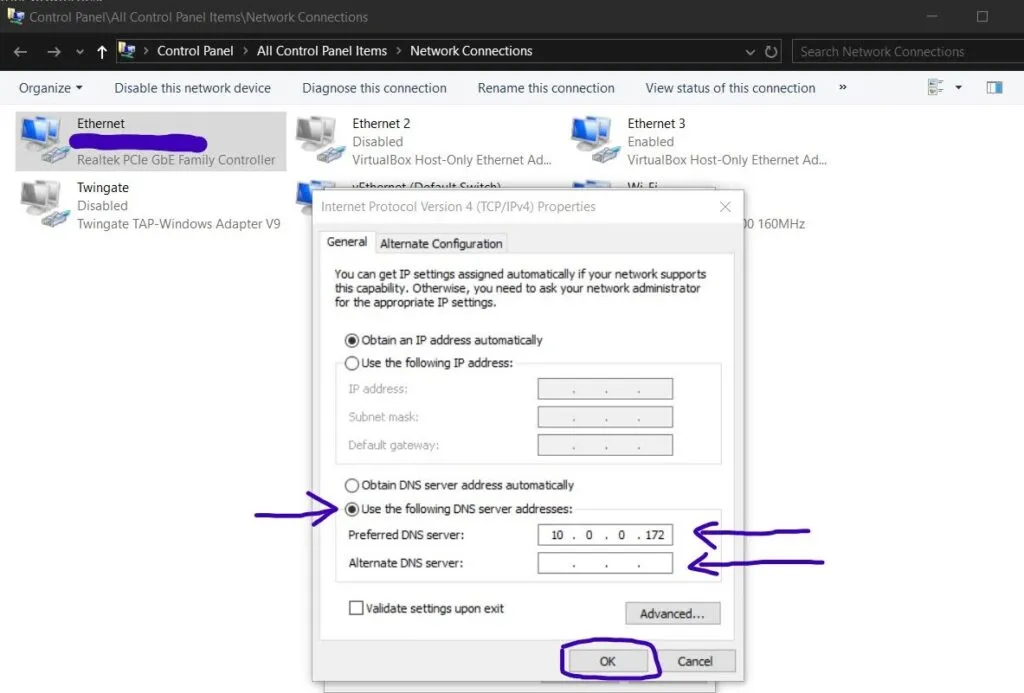This screenshot has height=693, width=1024.
Task: Click the up navigation arrow icon
Action: (101, 51)
